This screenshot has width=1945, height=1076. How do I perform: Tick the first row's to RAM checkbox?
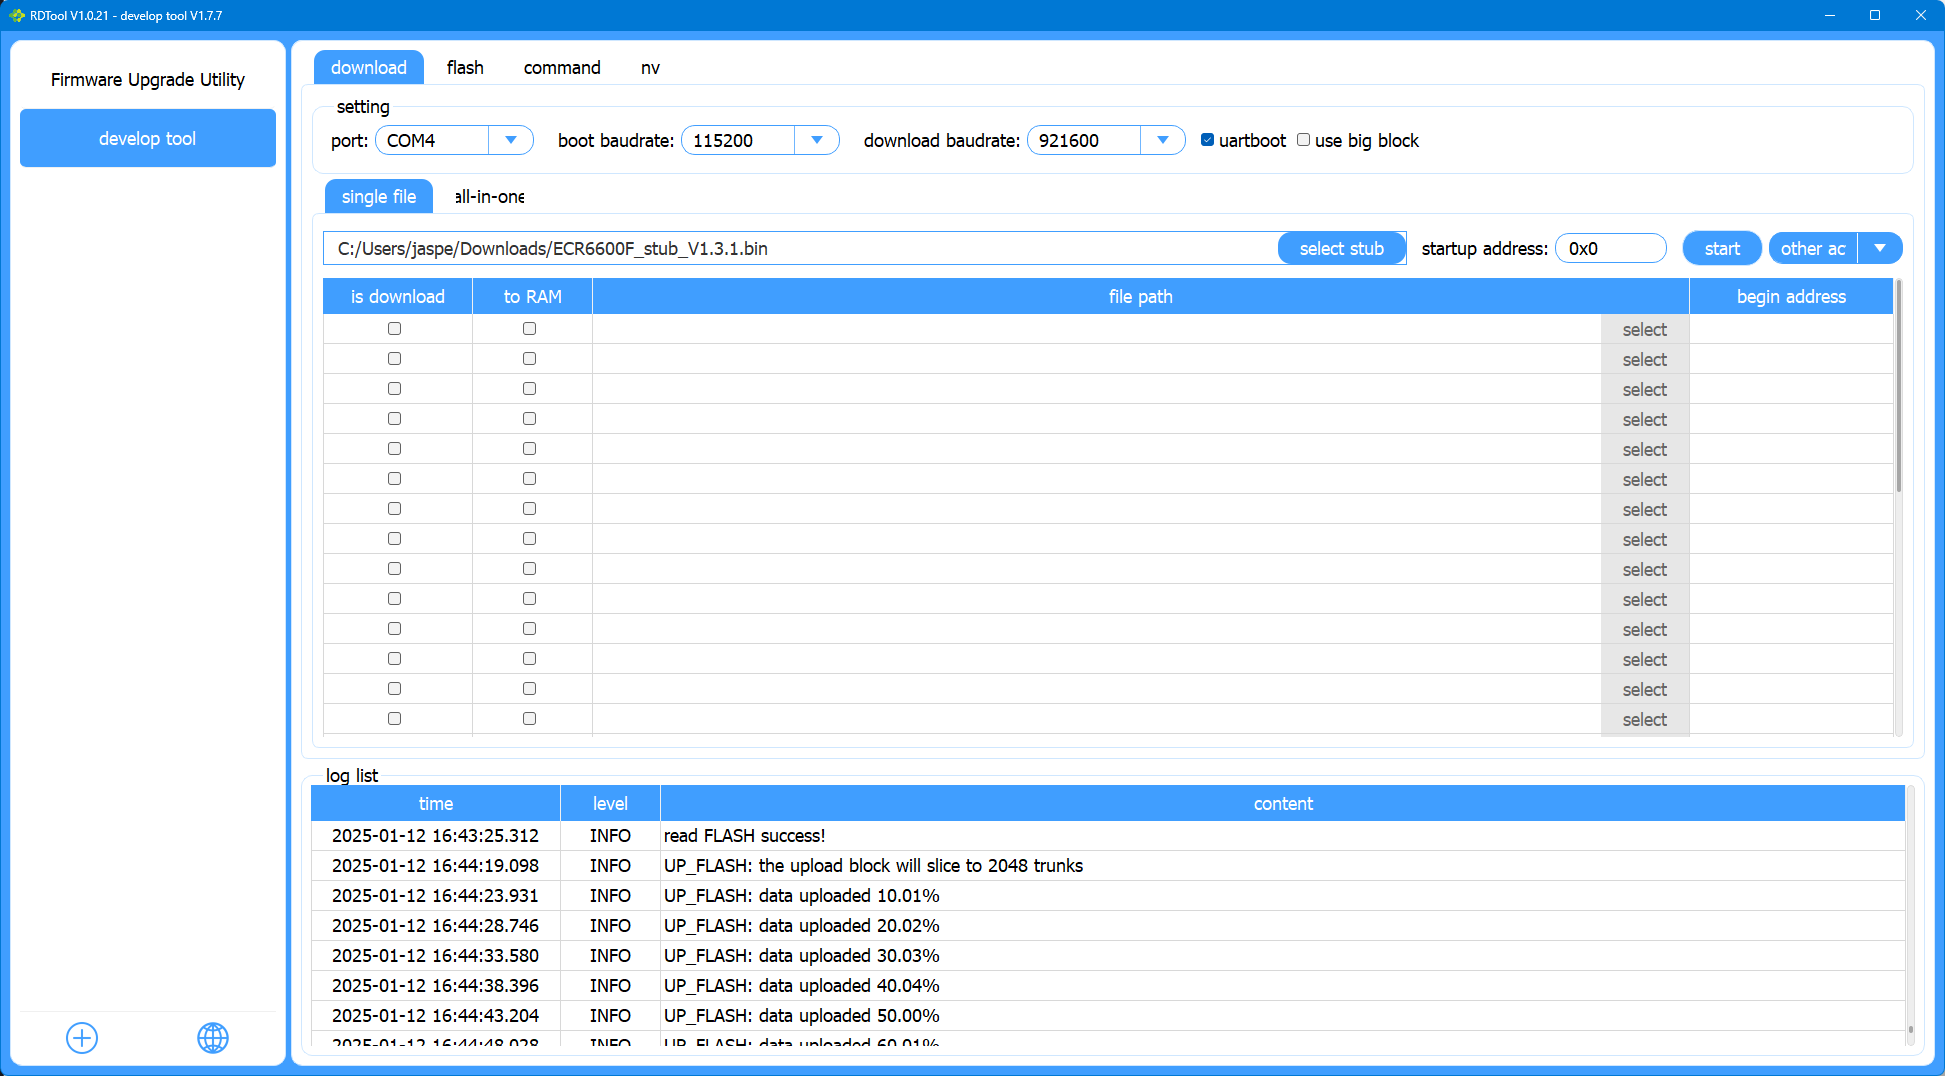point(530,329)
